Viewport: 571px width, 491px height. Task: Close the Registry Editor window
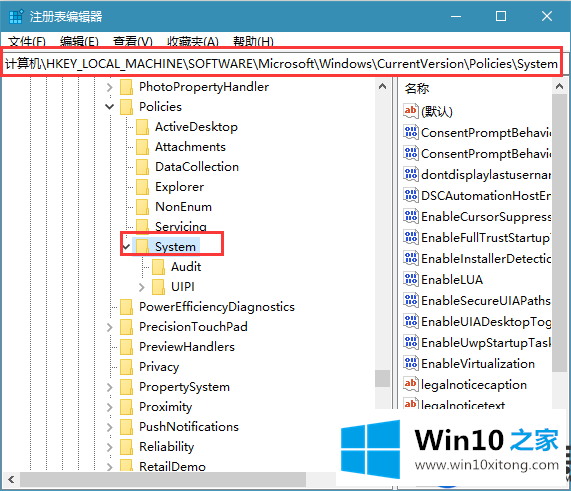547,16
